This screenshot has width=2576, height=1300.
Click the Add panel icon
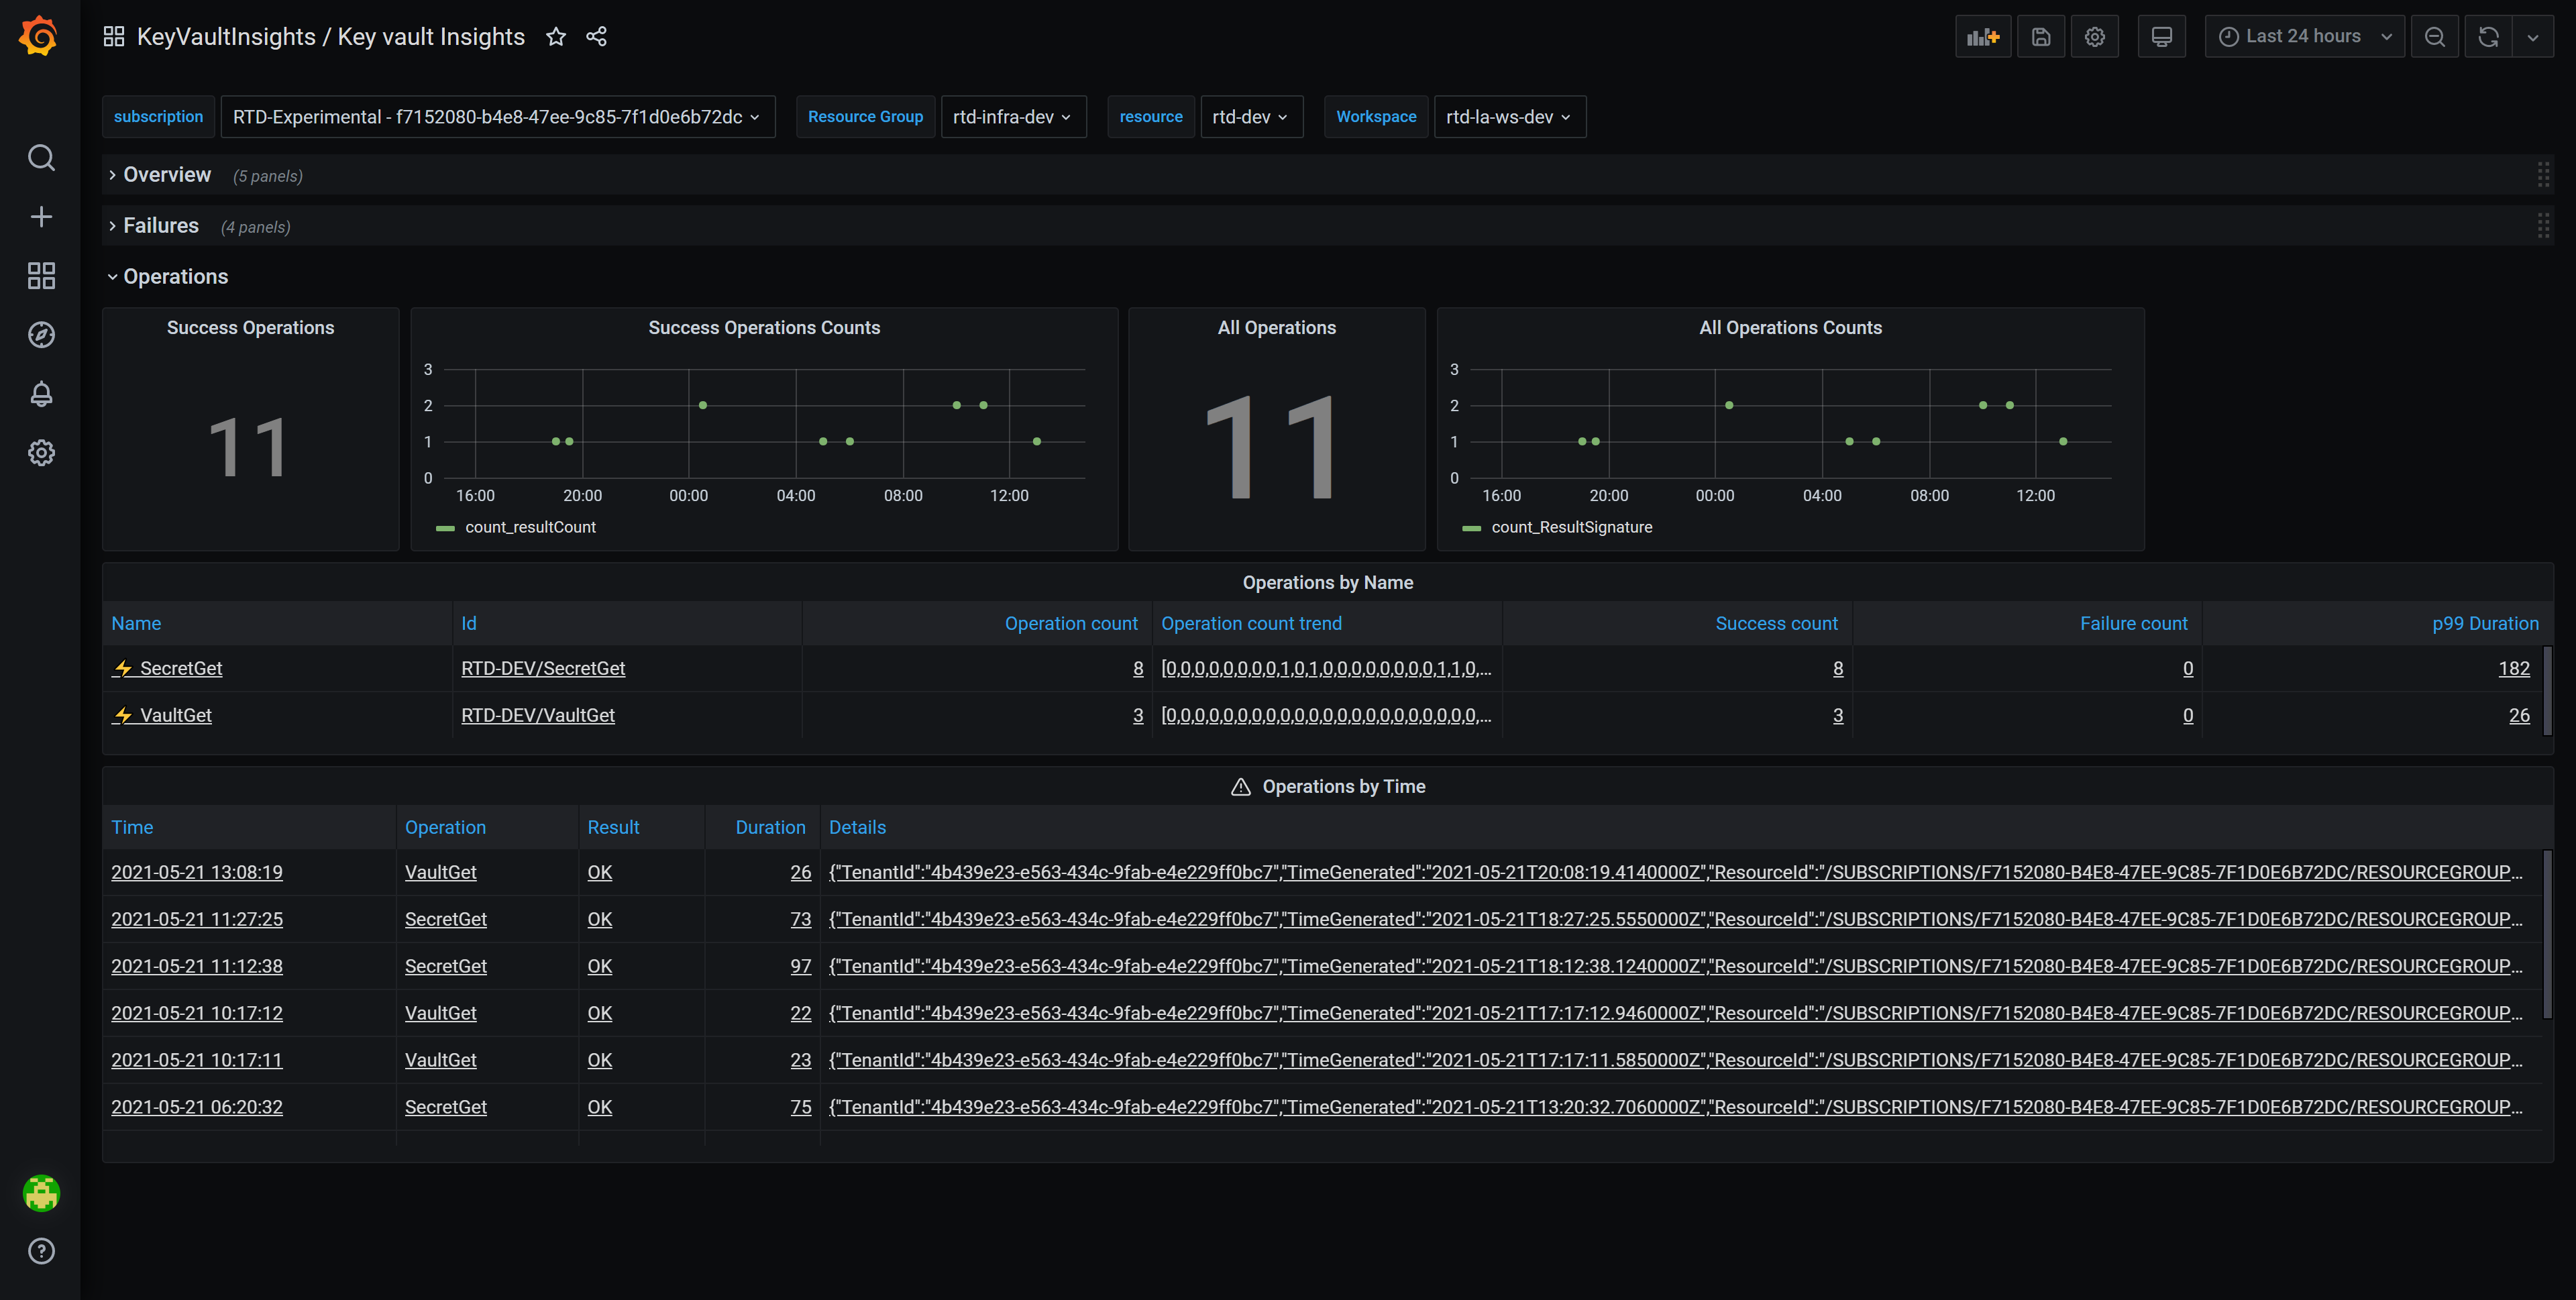point(1982,37)
